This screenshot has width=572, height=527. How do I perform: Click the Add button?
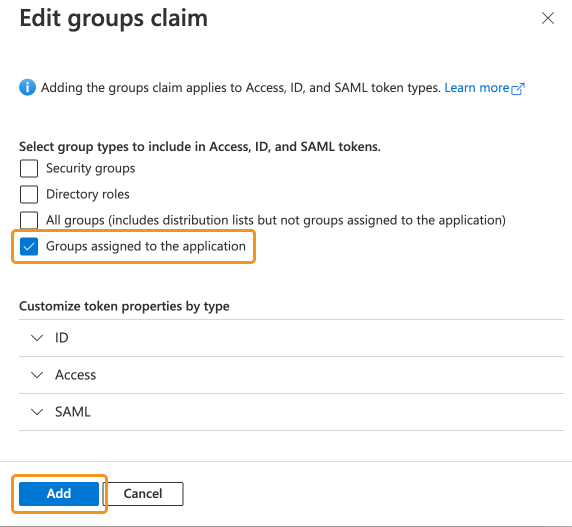[59, 494]
